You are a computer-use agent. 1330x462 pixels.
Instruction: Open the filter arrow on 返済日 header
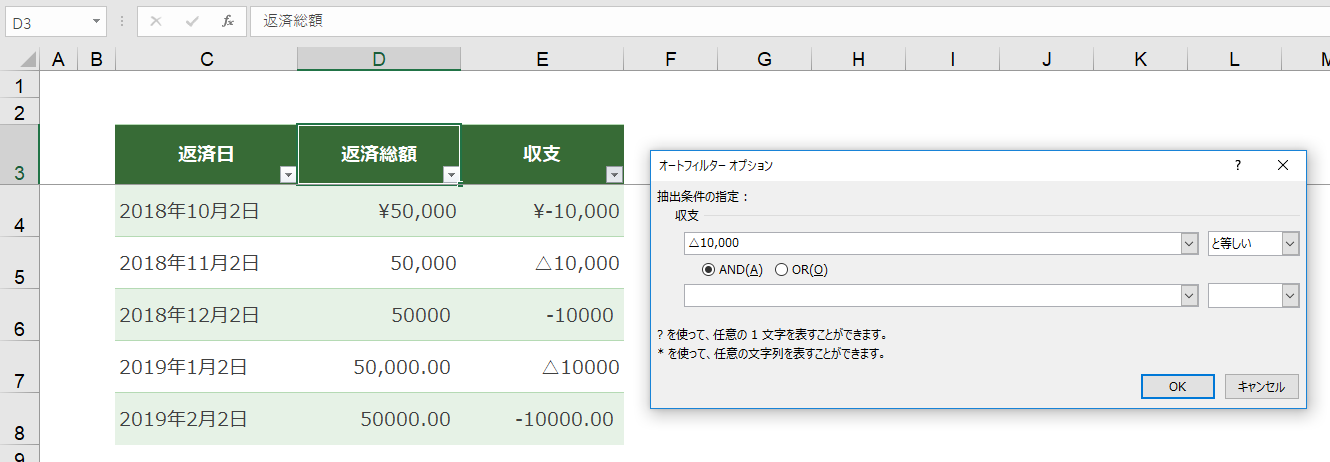(288, 175)
